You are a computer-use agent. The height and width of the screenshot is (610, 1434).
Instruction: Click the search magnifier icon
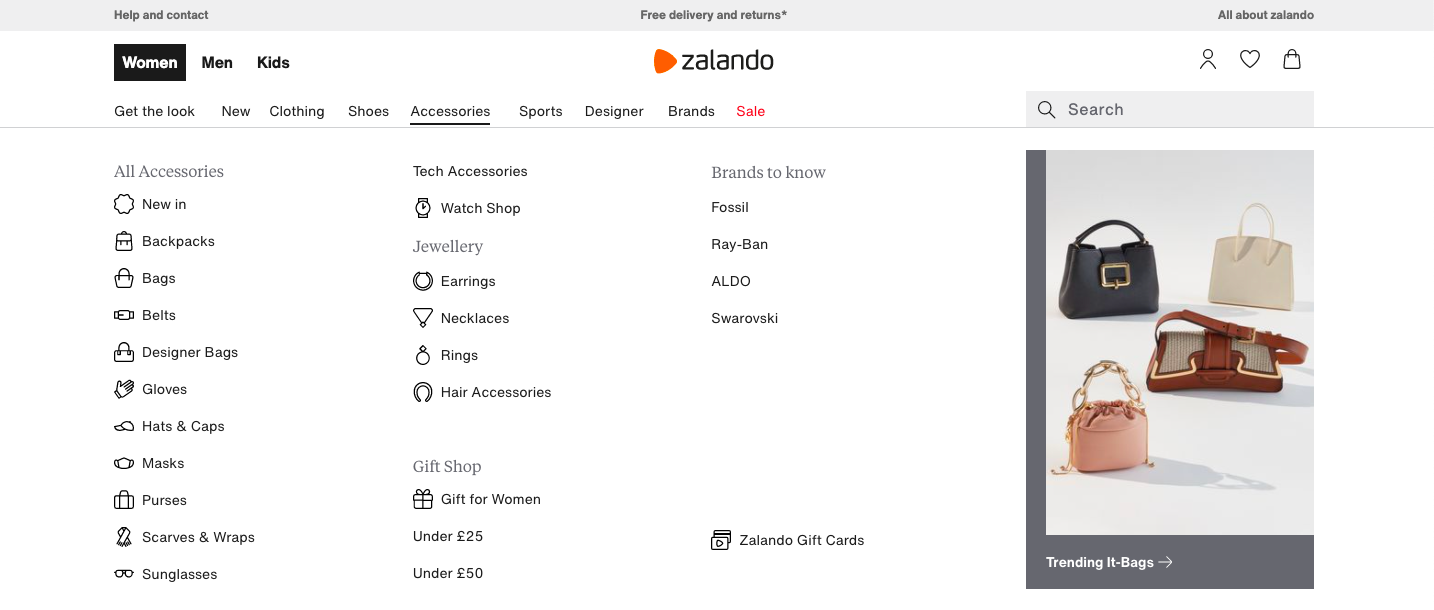tap(1046, 109)
